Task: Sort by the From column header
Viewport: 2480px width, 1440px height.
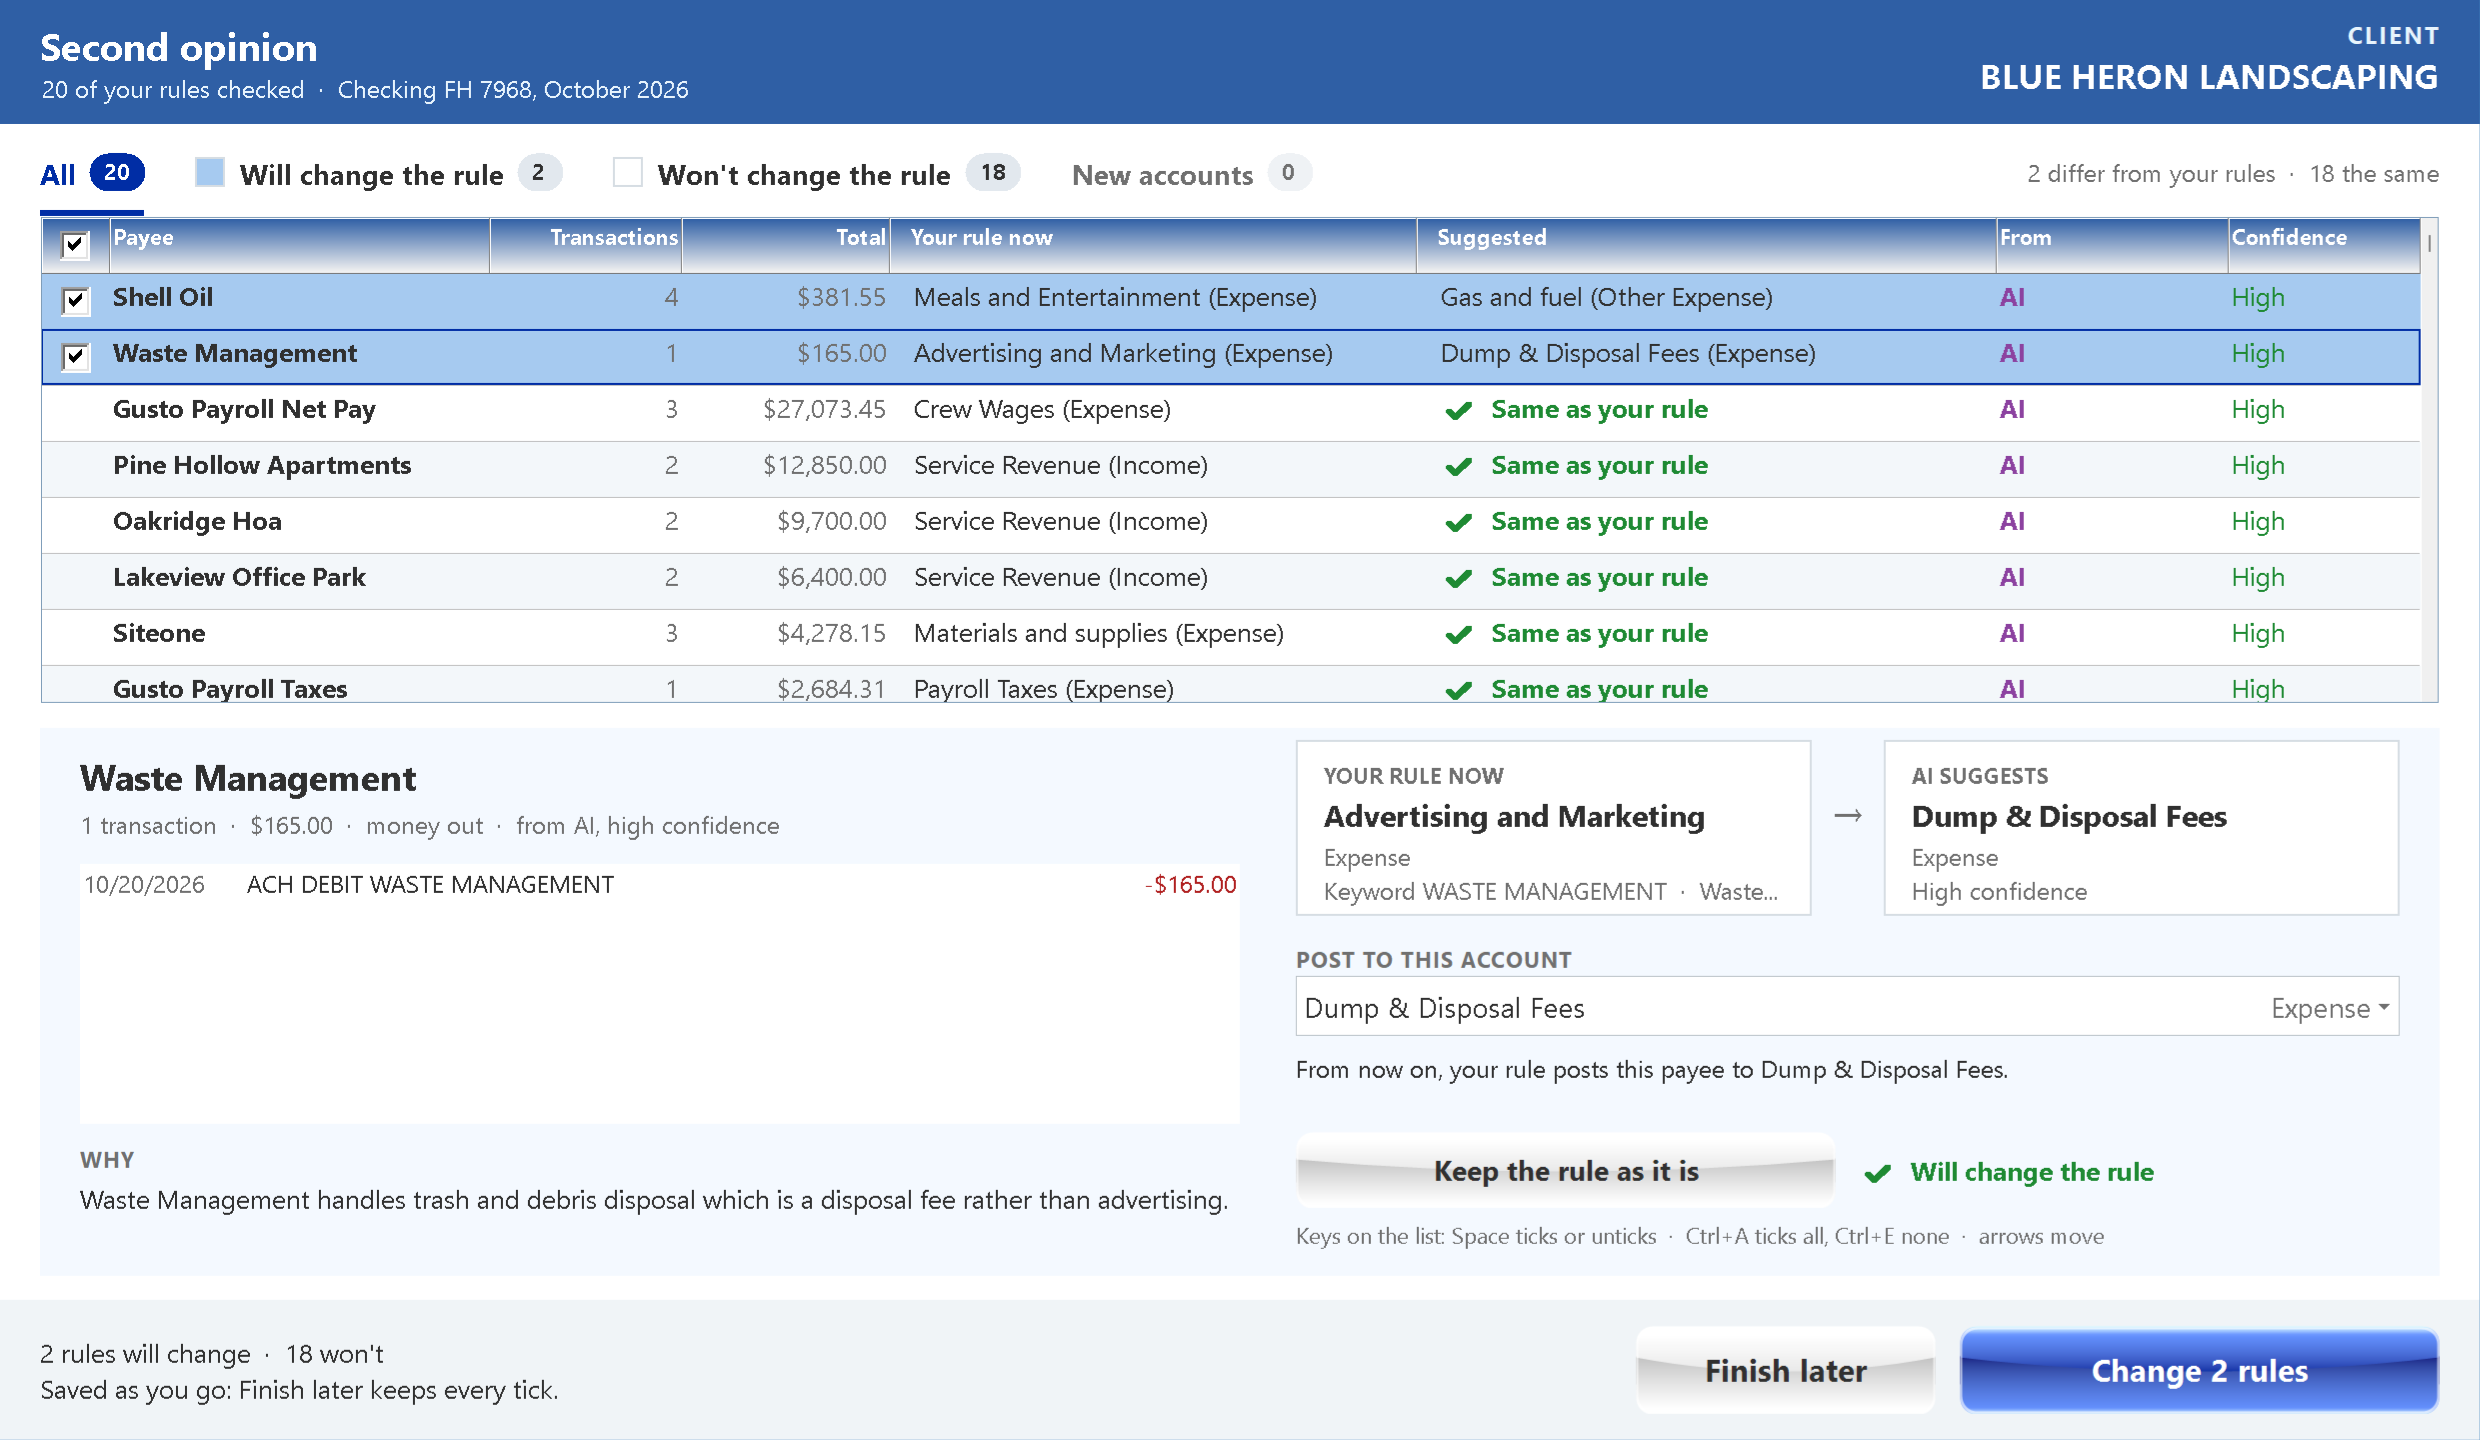Action: pos(2112,244)
